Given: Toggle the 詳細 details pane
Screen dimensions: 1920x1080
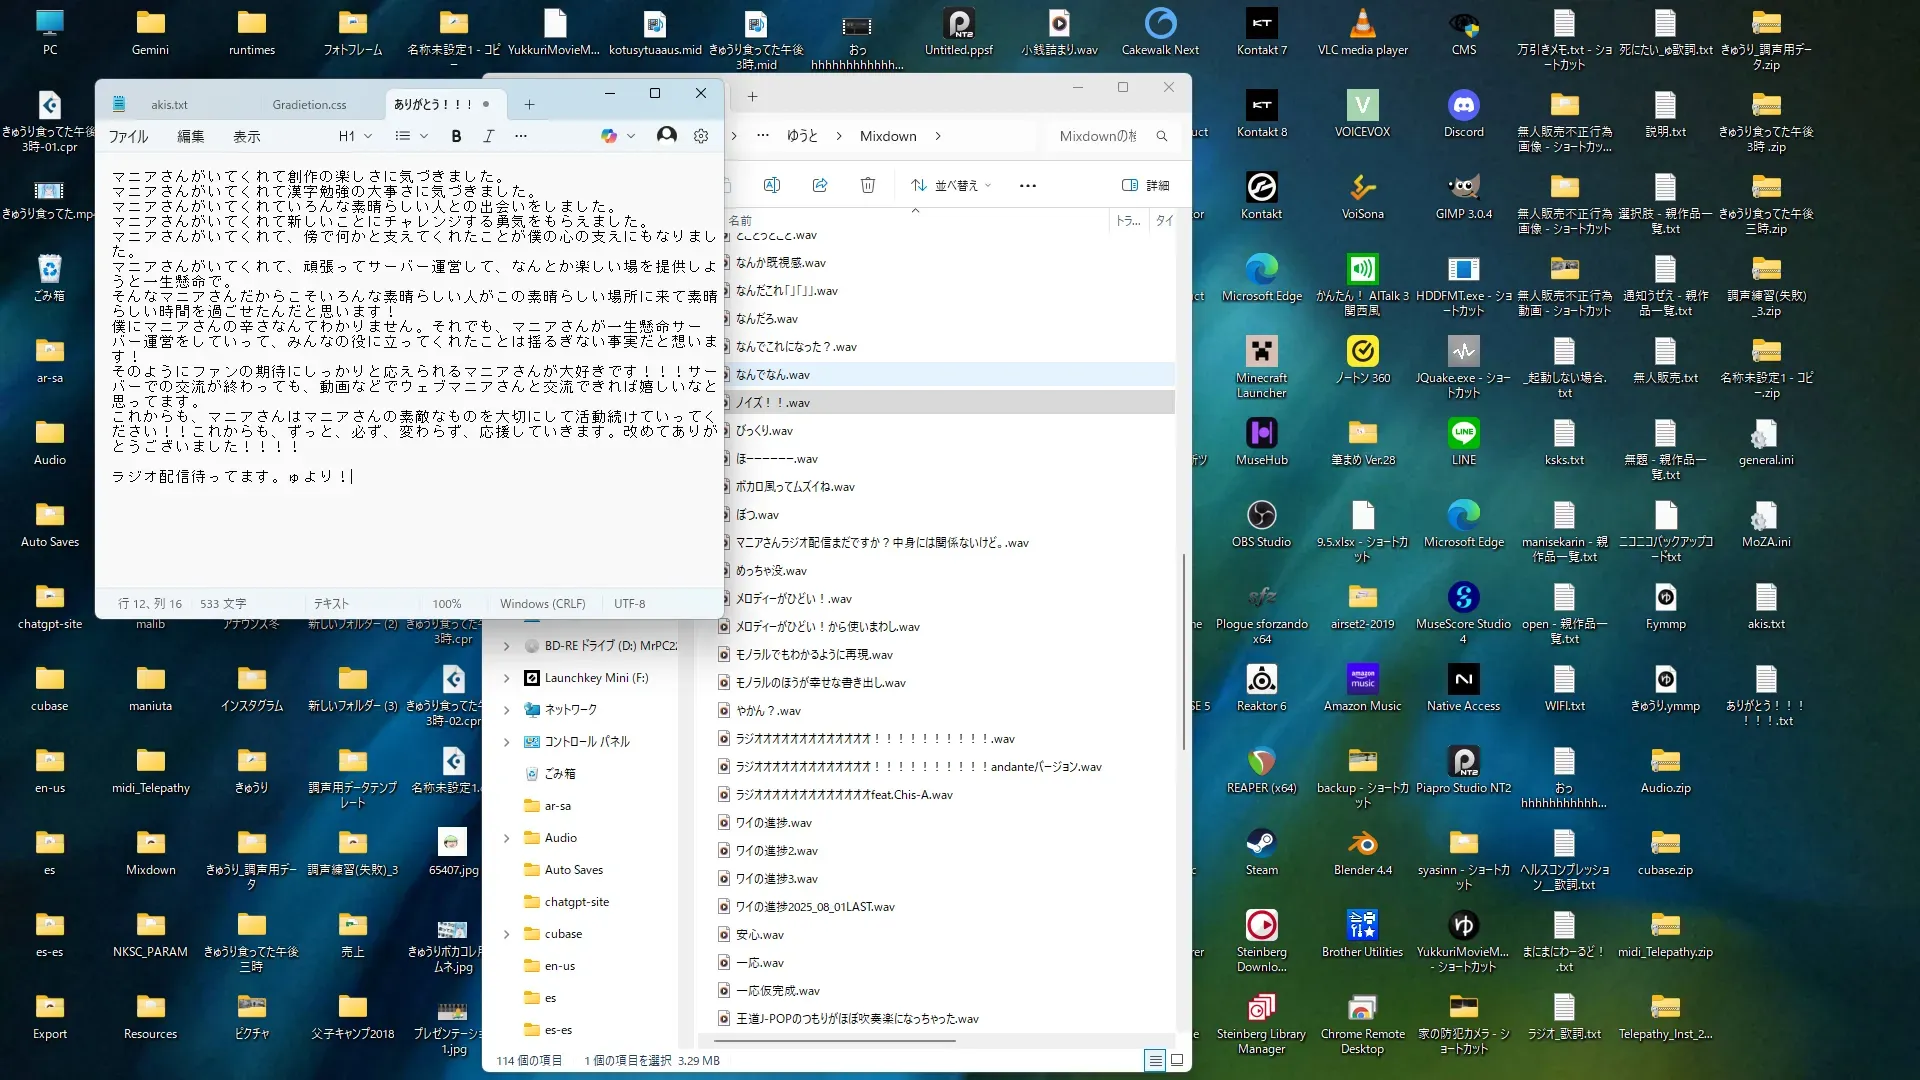Looking at the screenshot, I should coord(1146,185).
